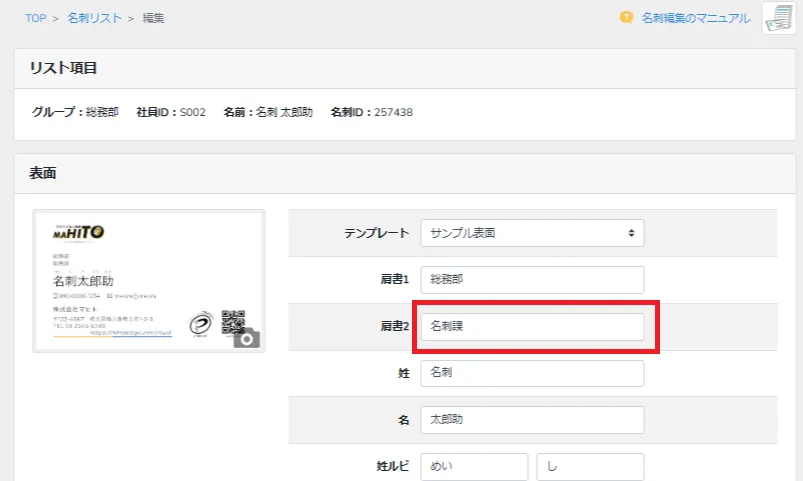Open the business card list icon top-right

click(x=779, y=18)
